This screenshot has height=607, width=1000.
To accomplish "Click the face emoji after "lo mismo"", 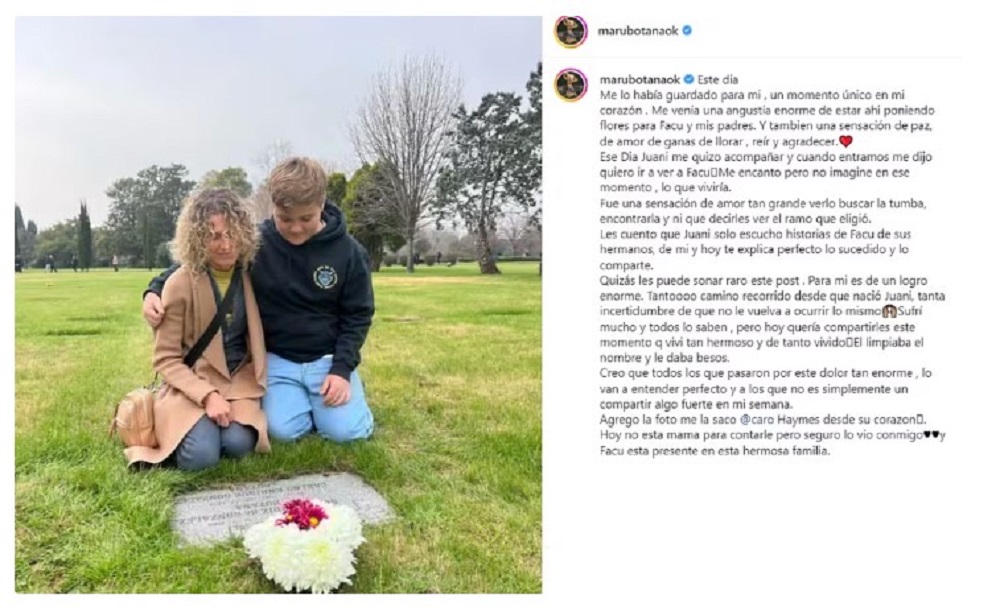I will [x=889, y=312].
